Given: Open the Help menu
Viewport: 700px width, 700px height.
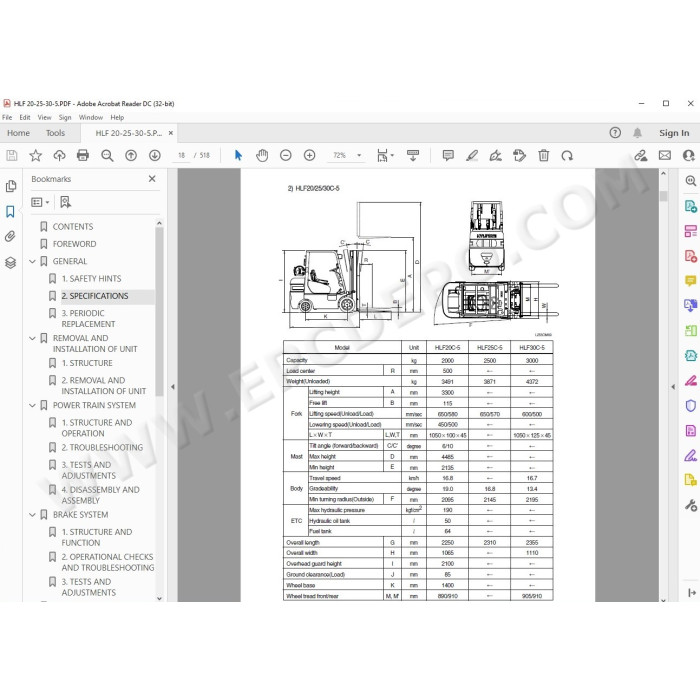Looking at the screenshot, I should [x=117, y=117].
